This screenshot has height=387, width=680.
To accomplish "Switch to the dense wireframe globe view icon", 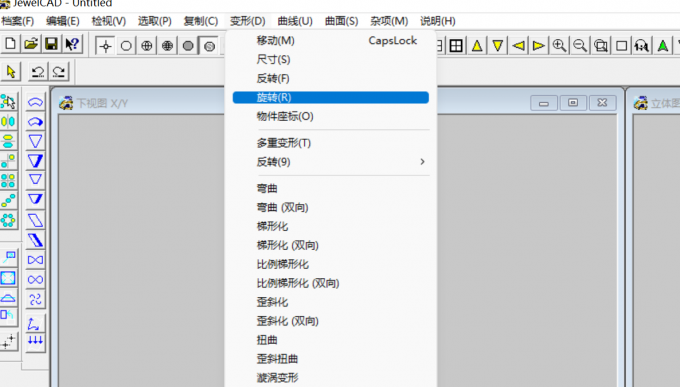I will pyautogui.click(x=167, y=46).
